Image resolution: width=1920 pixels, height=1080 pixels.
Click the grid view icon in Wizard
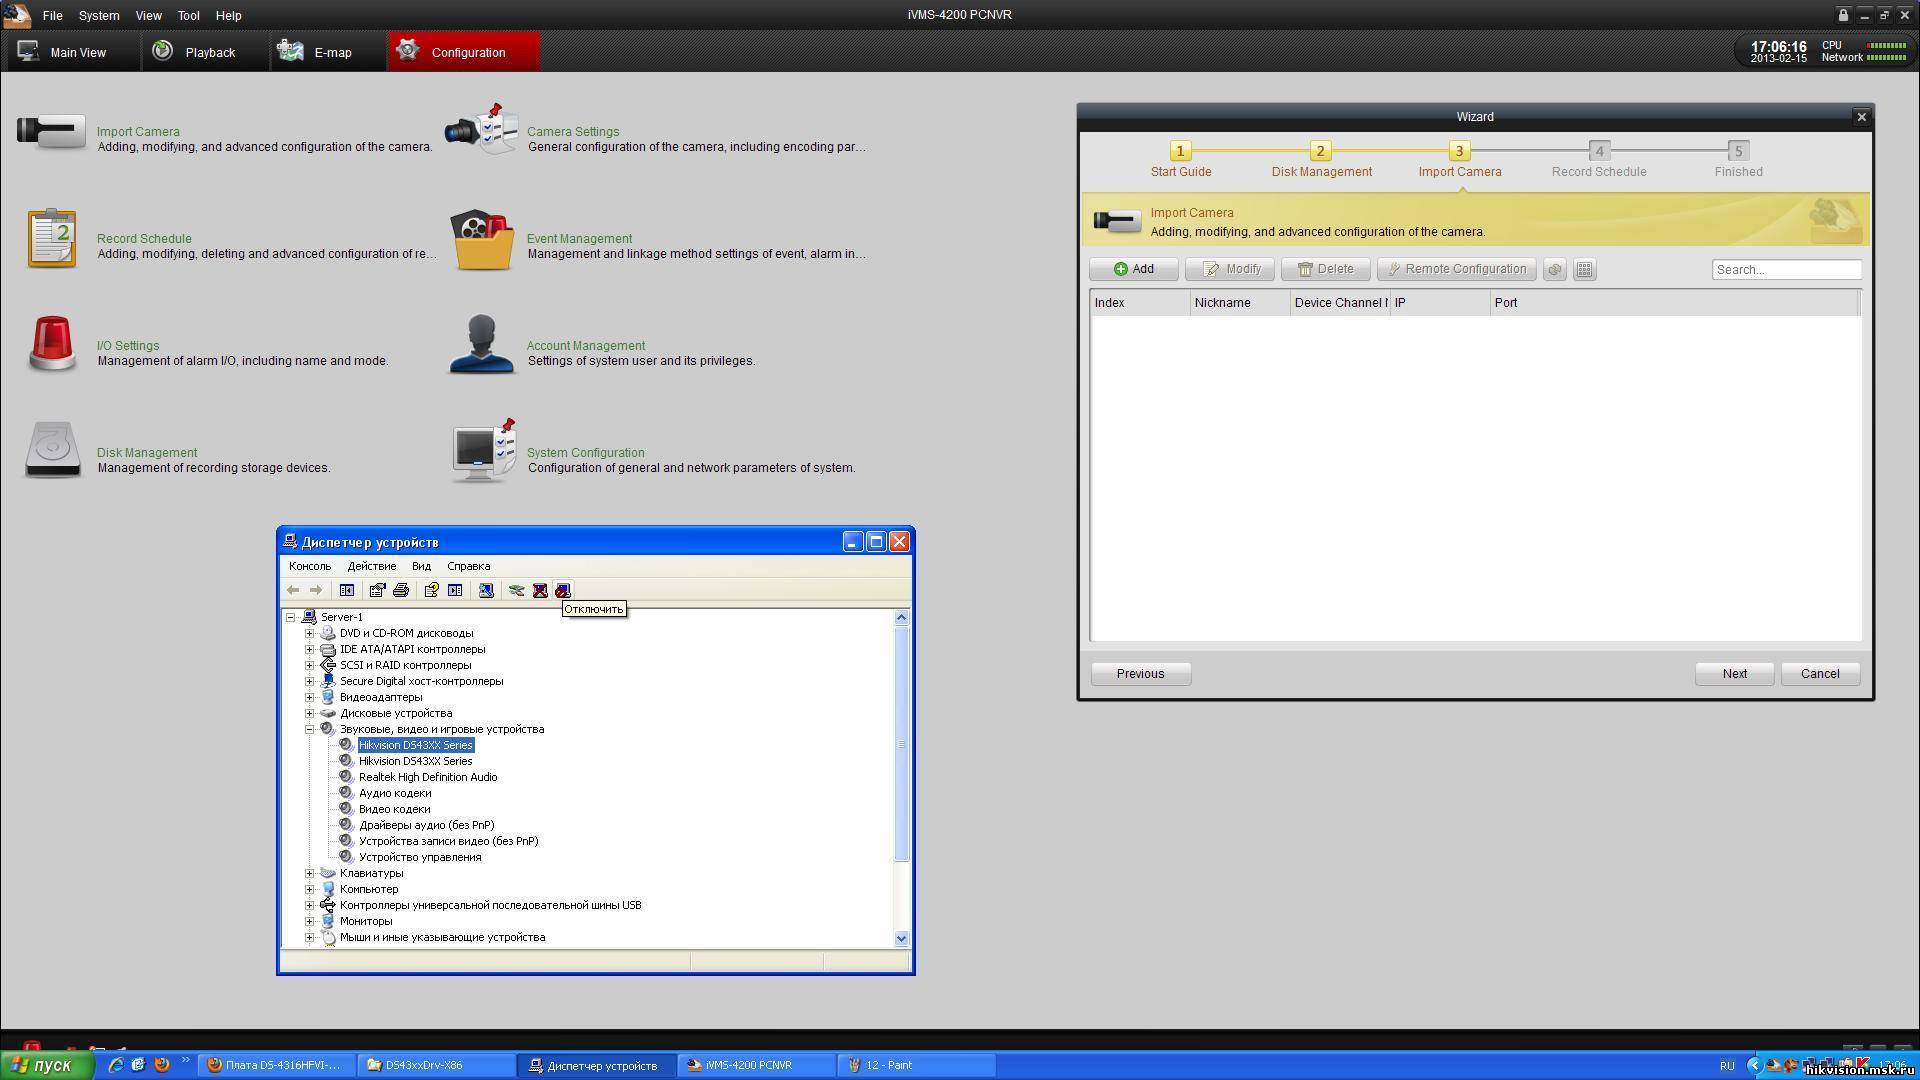pos(1584,270)
